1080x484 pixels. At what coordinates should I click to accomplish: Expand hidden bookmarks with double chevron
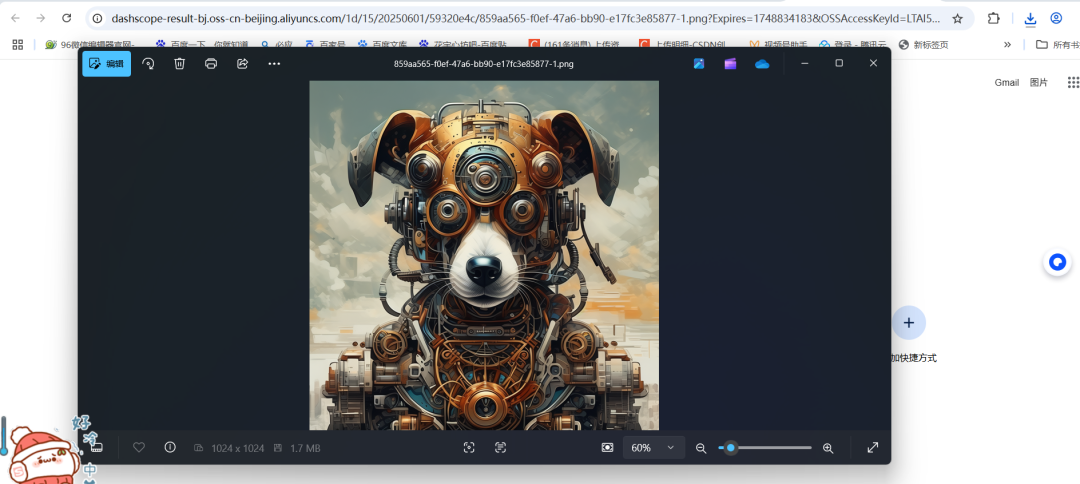tap(1008, 45)
